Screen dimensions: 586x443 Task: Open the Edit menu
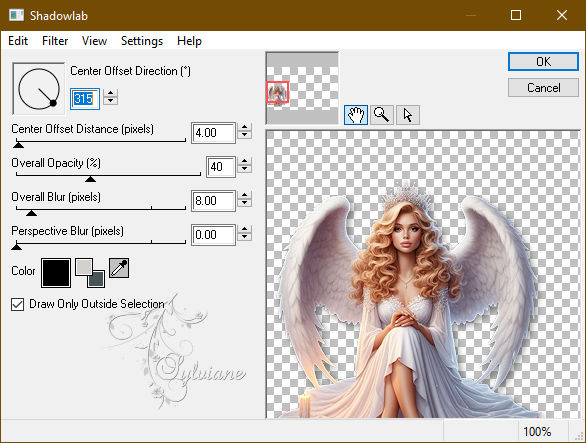pyautogui.click(x=18, y=41)
